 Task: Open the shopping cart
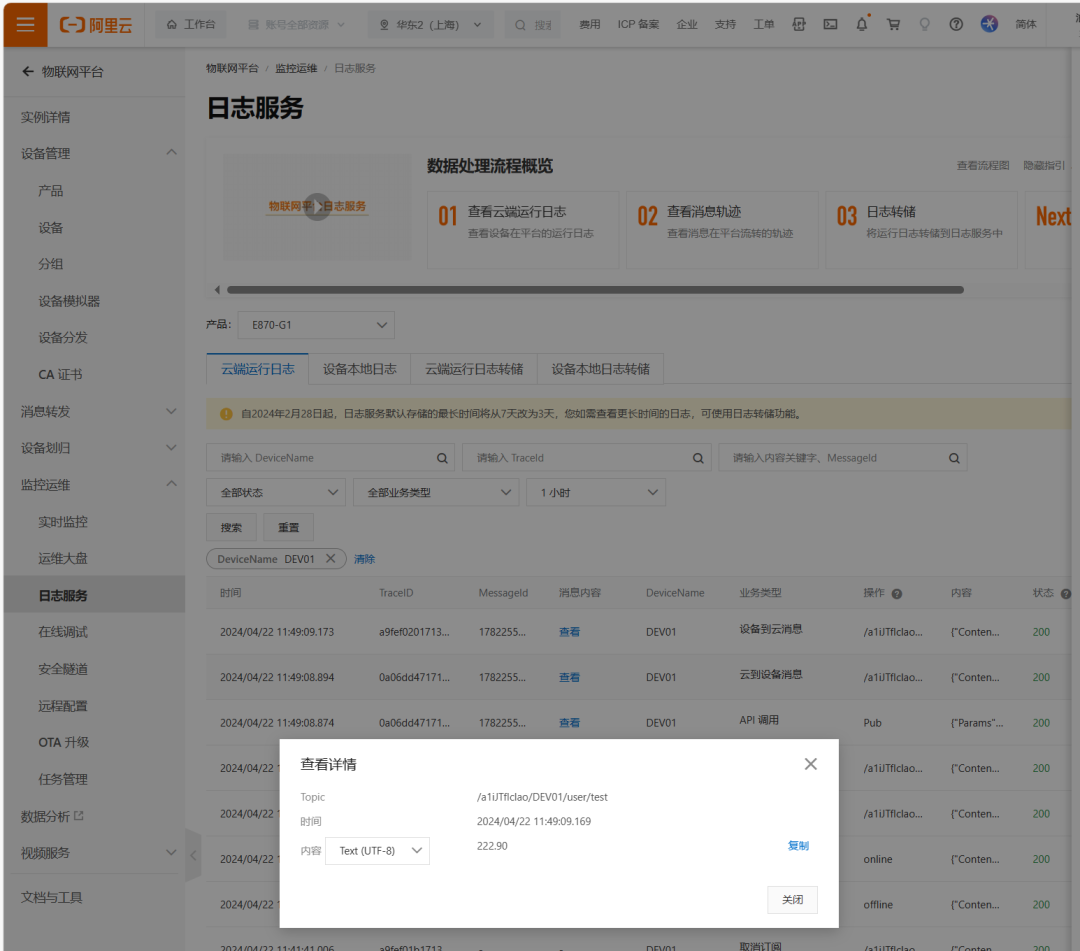point(893,24)
